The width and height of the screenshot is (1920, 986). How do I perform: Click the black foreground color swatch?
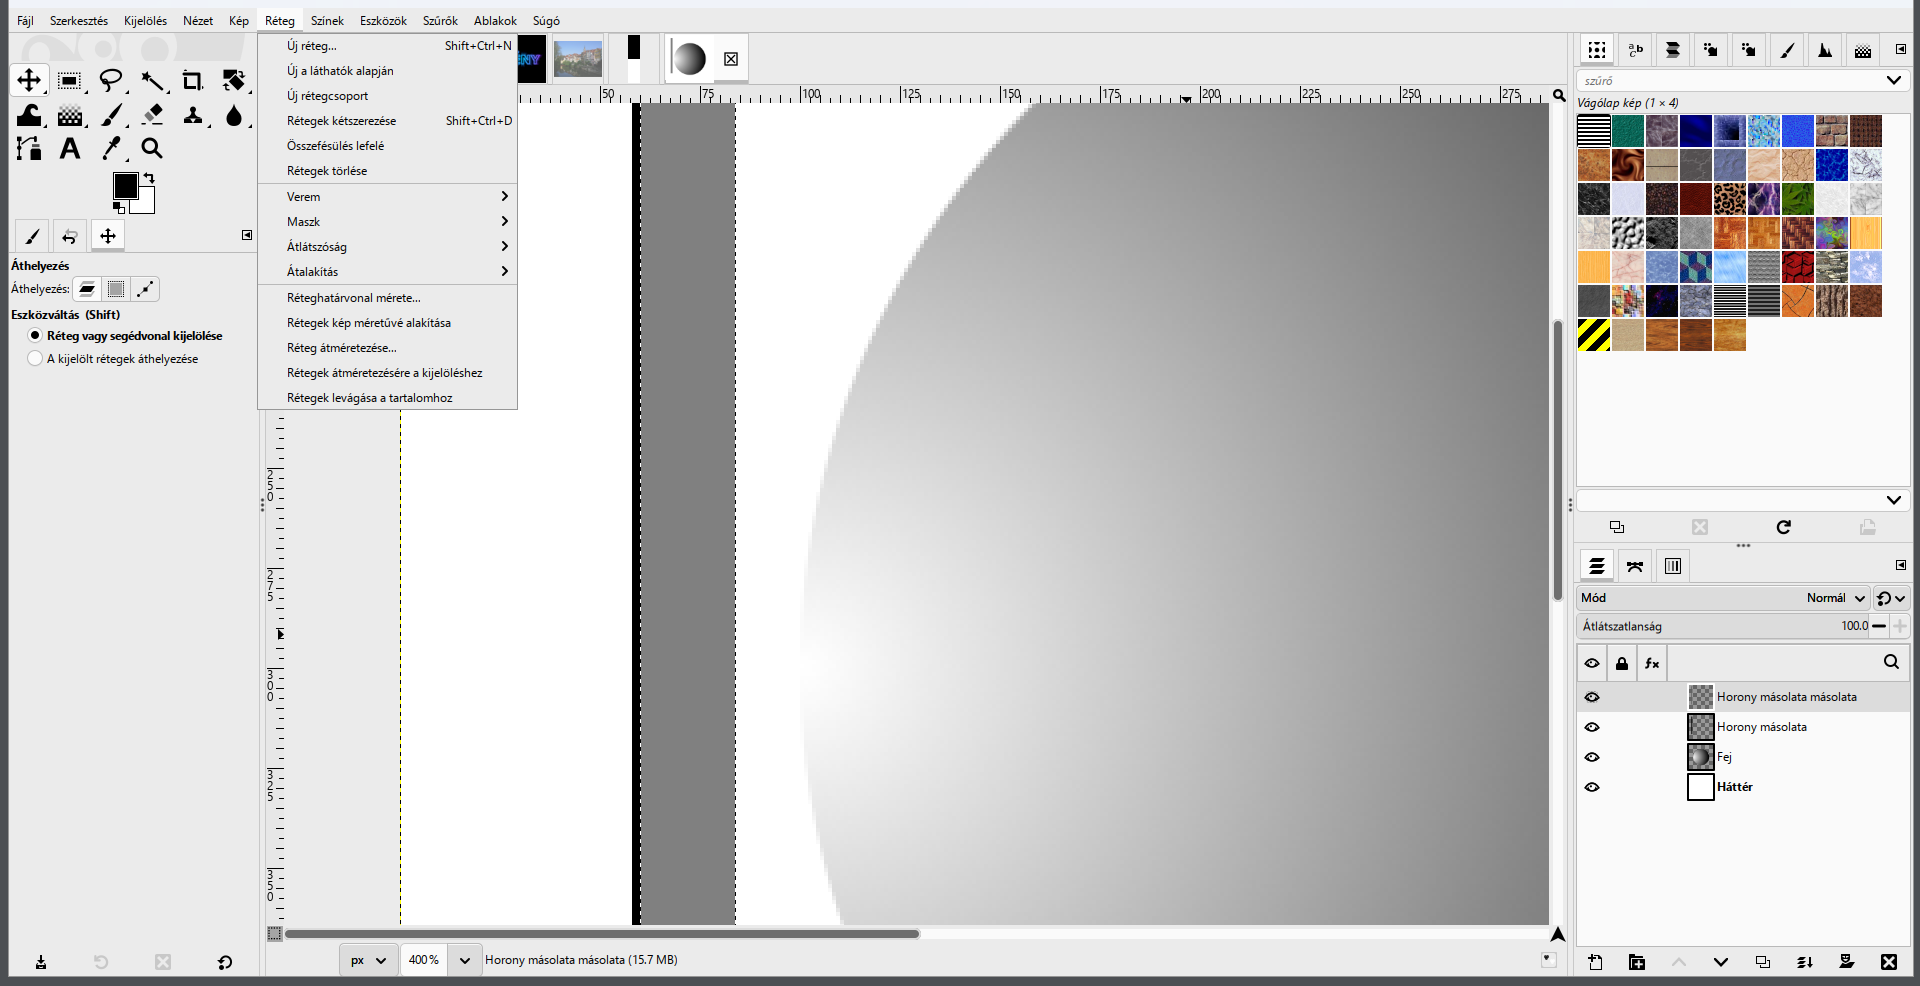click(x=125, y=186)
